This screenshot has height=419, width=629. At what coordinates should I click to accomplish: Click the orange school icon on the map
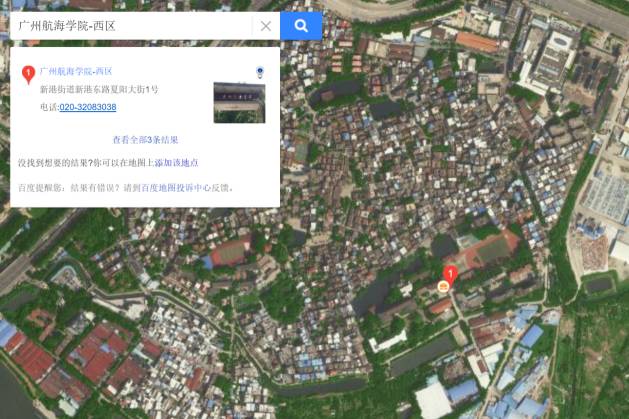[443, 286]
